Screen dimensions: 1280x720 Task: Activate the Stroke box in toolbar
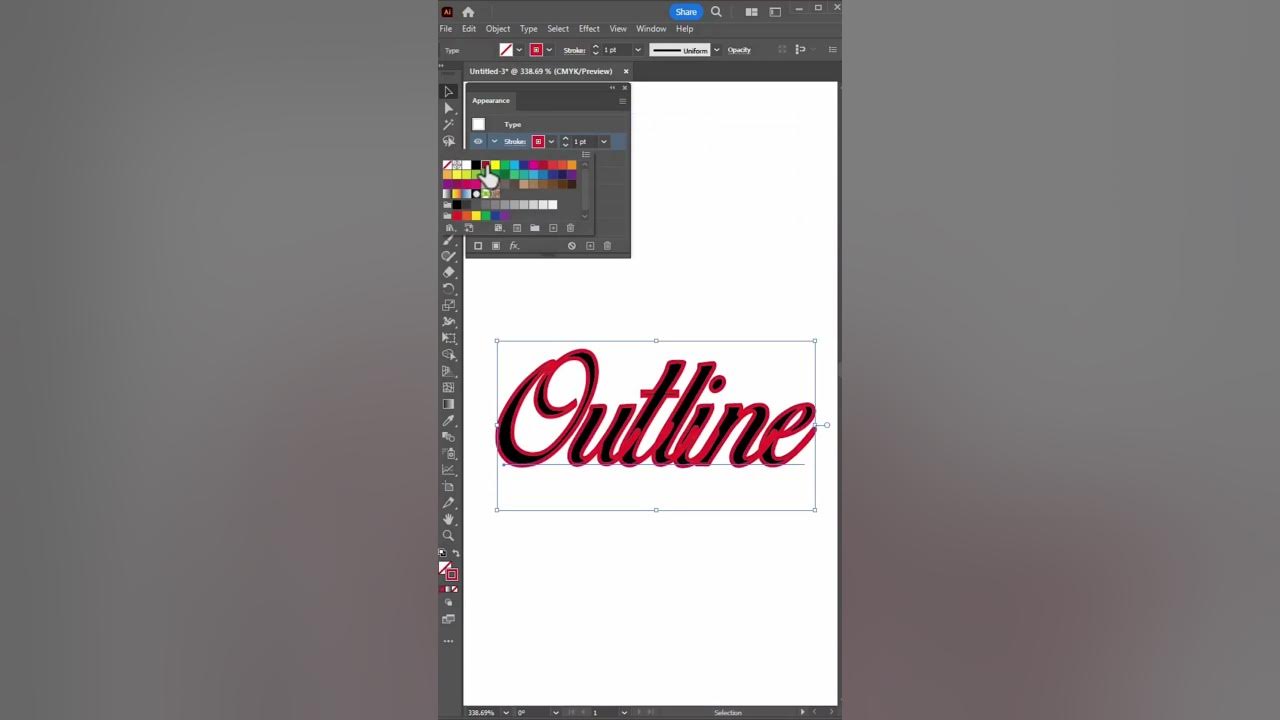coord(451,574)
